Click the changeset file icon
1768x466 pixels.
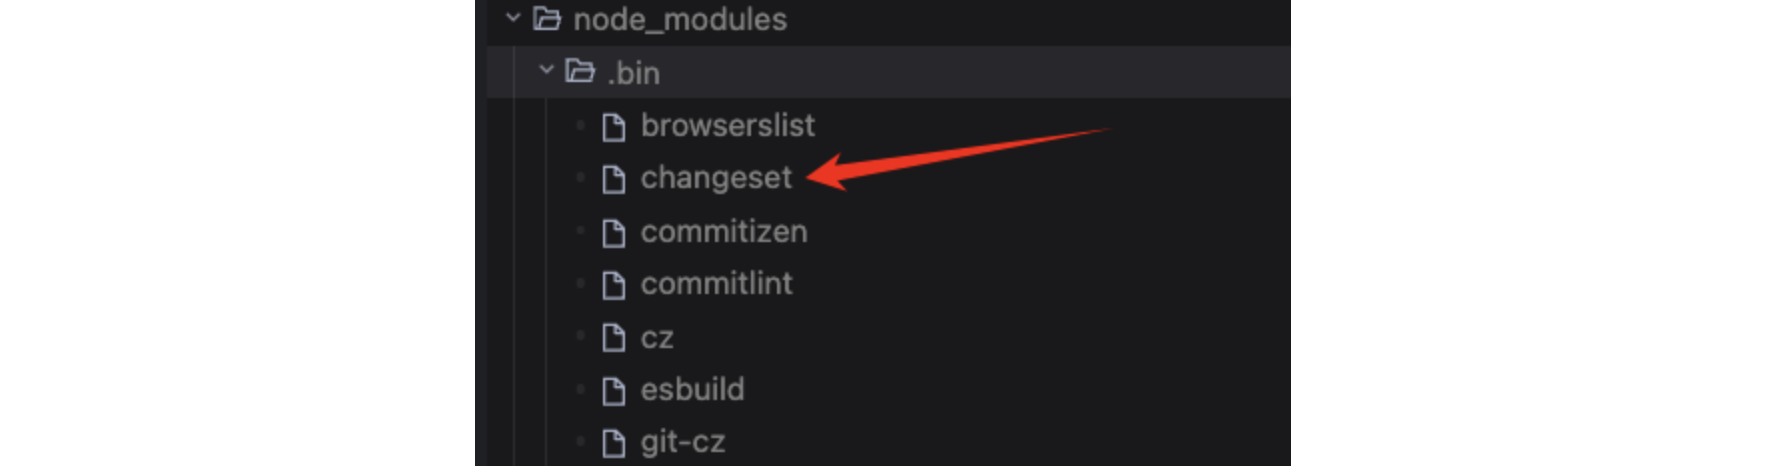coord(614,179)
